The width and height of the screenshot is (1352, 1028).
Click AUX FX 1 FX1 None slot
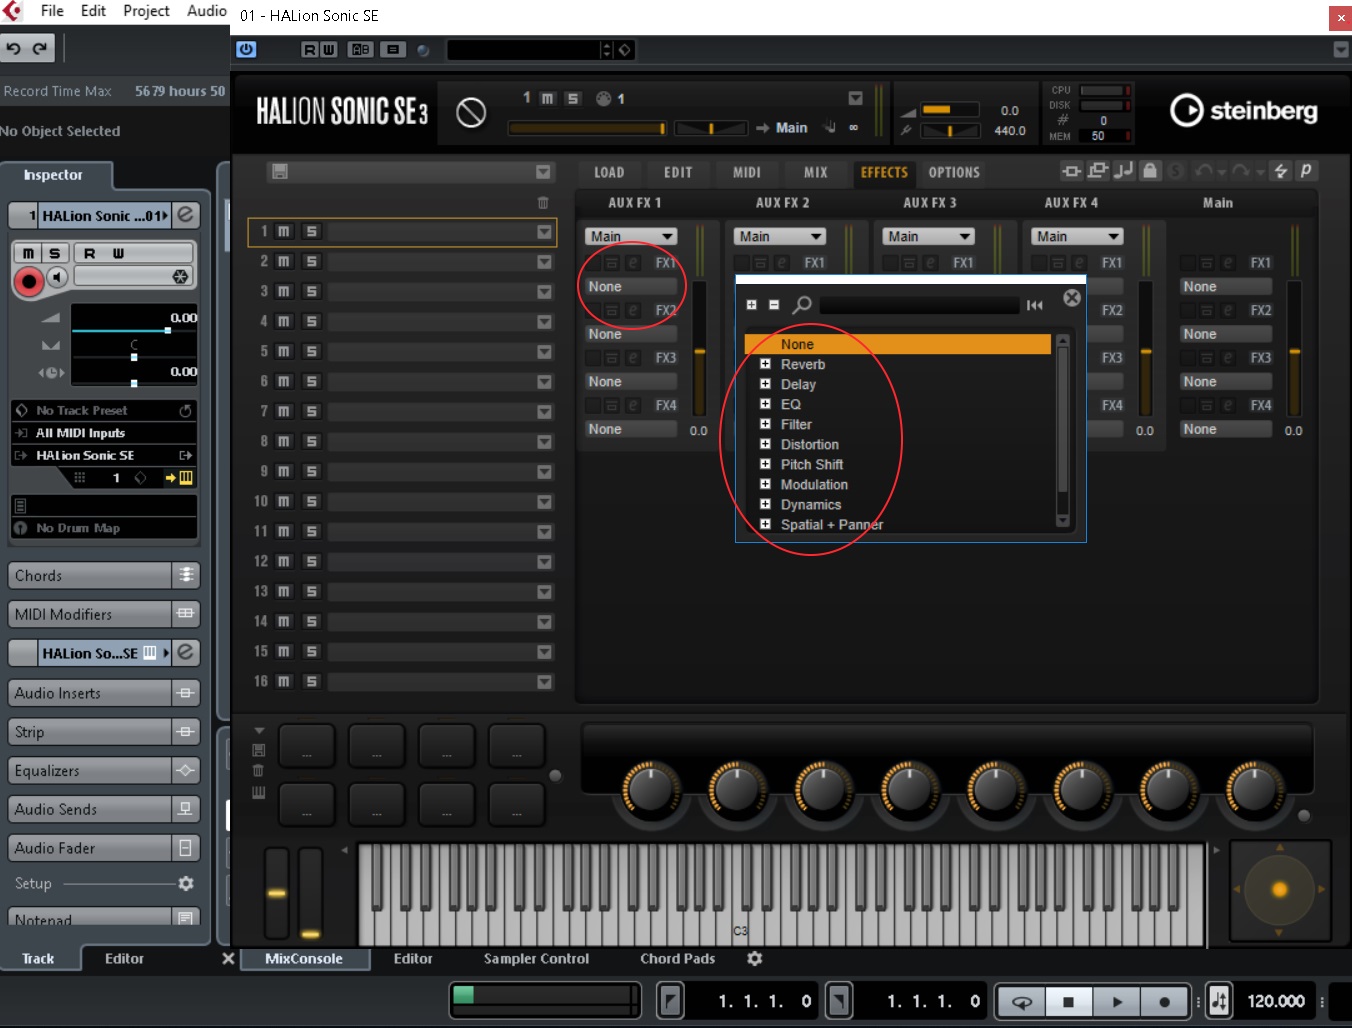coord(630,287)
